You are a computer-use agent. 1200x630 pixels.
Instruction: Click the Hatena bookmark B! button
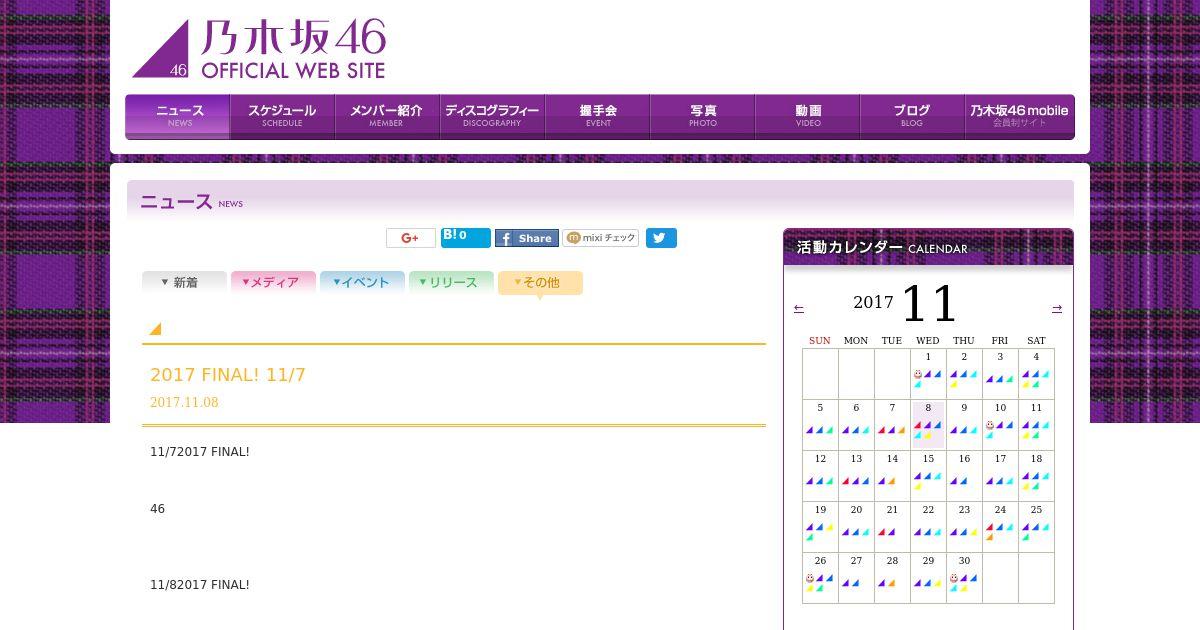coord(466,238)
